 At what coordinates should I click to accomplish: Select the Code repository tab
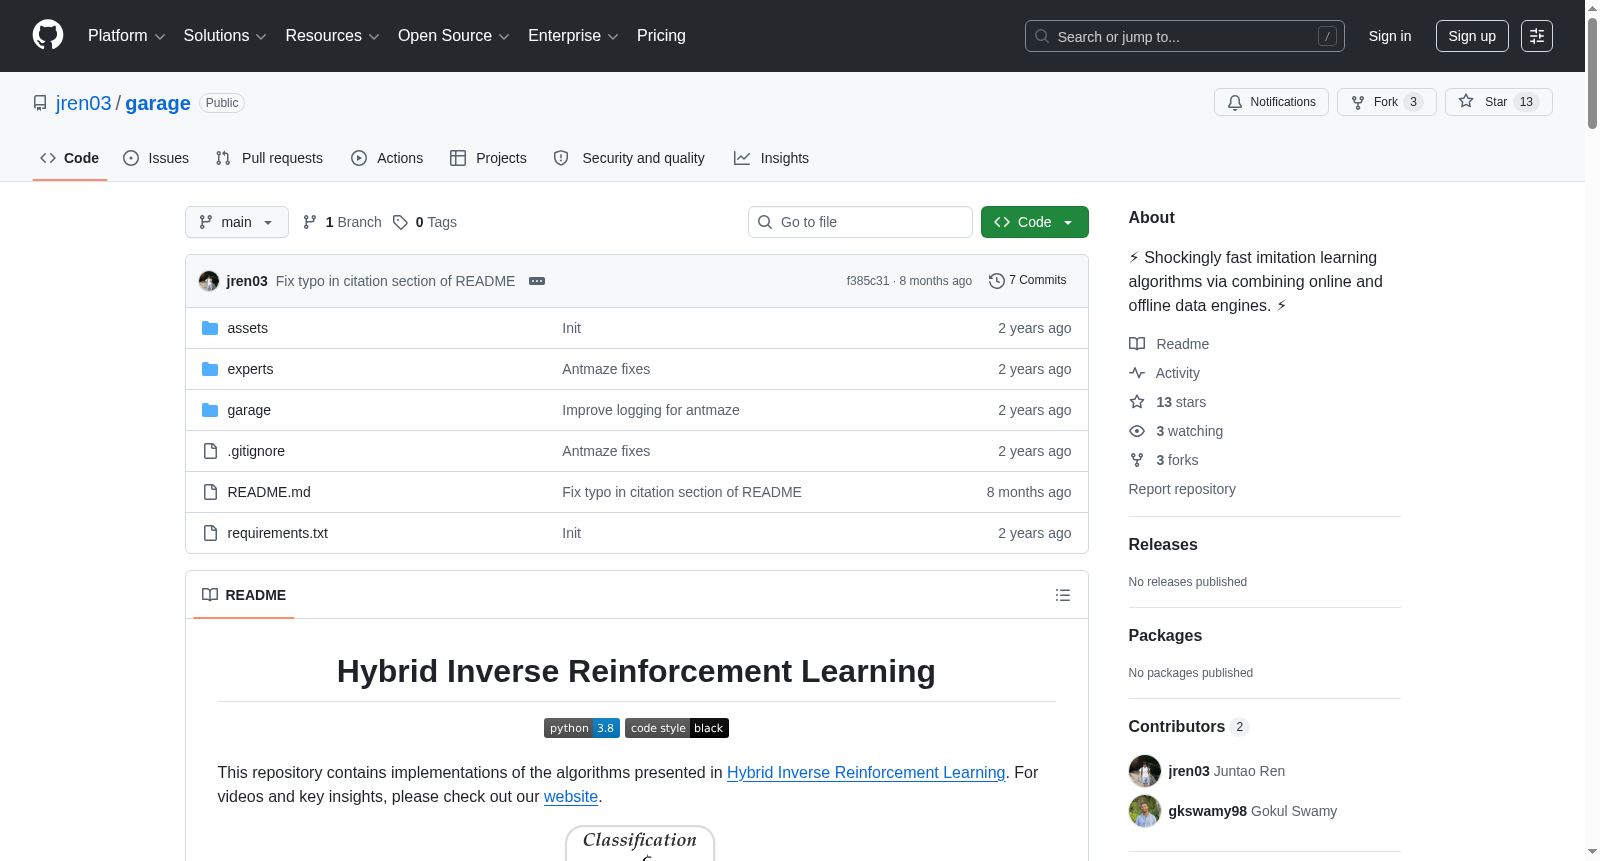[70, 158]
